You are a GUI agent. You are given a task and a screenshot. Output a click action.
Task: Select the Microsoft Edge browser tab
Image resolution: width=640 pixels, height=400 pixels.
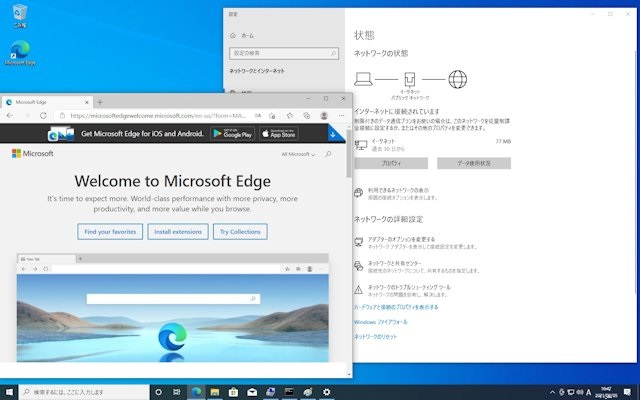pyautogui.click(x=47, y=102)
